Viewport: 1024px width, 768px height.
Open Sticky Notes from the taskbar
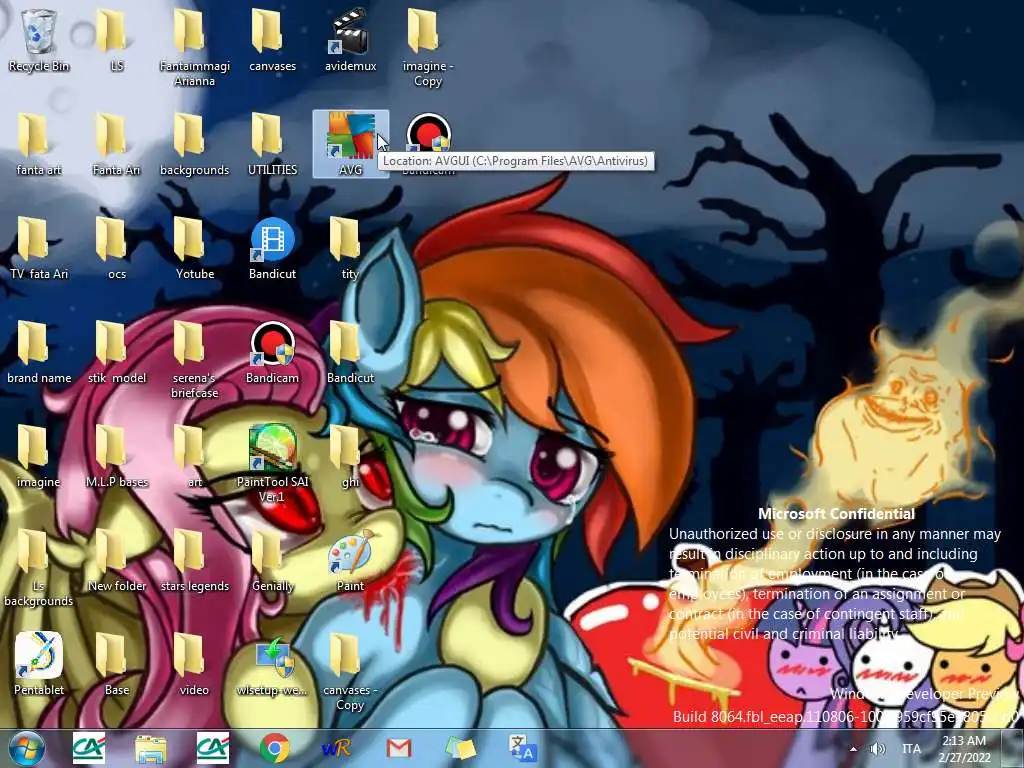point(461,748)
